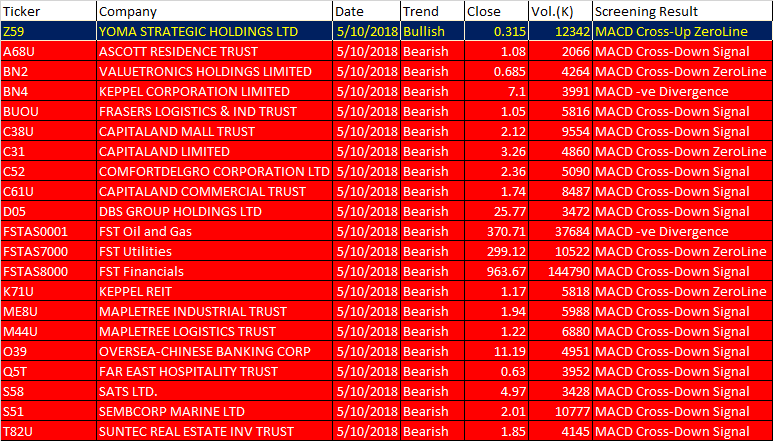Select the Ticker column header

(48, 11)
